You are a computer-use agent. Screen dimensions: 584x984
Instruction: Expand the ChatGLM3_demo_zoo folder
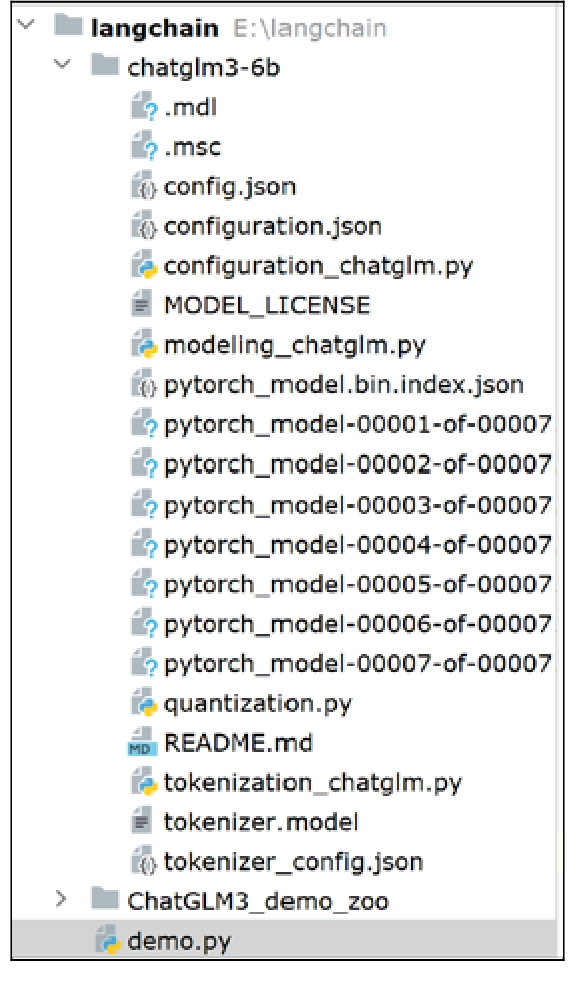point(61,899)
